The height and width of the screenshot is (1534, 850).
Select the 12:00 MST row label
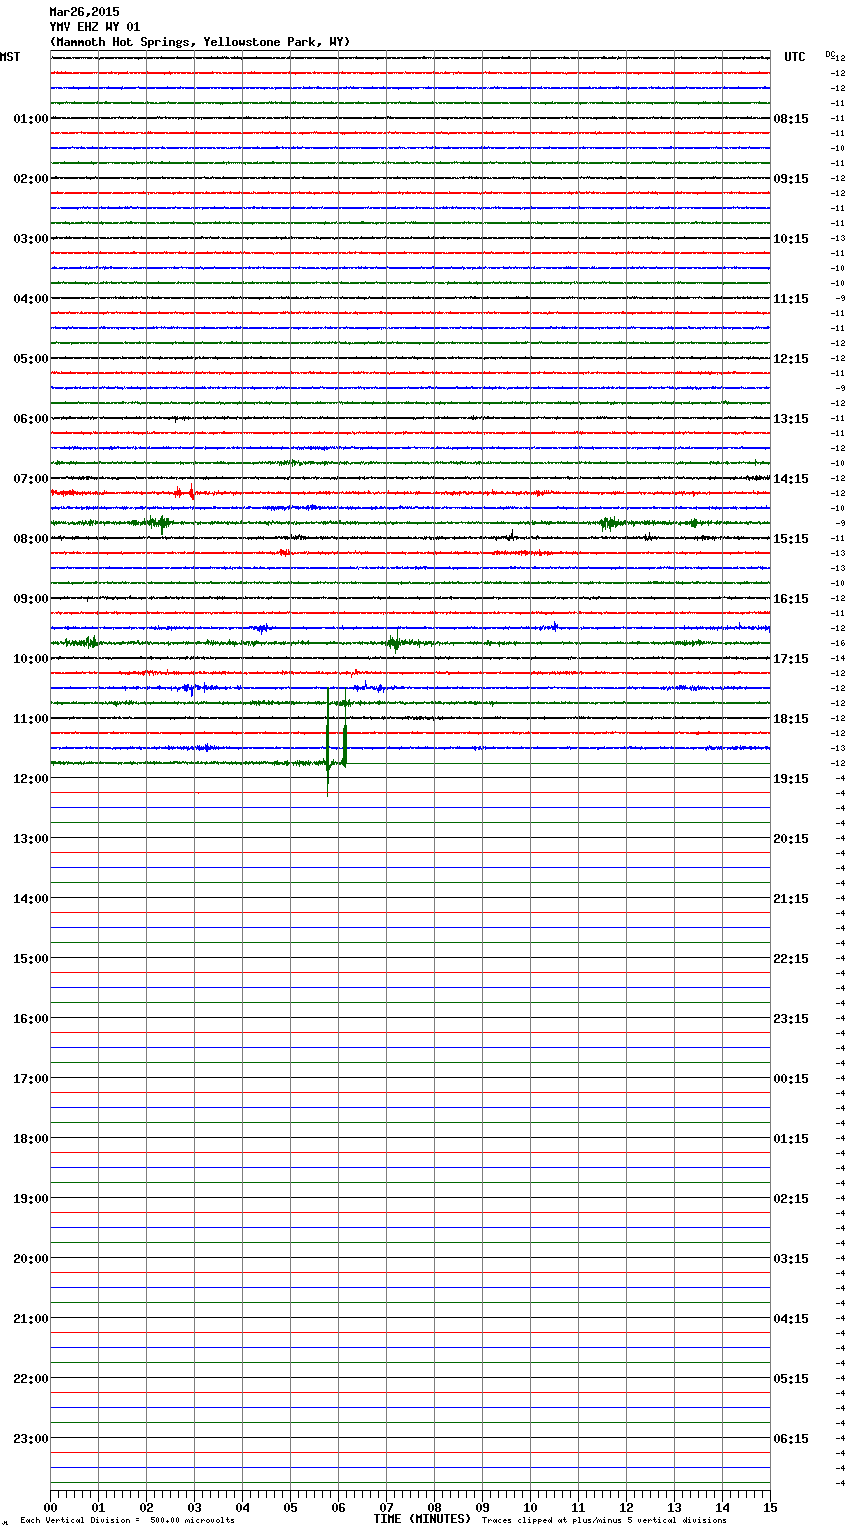[x=31, y=779]
